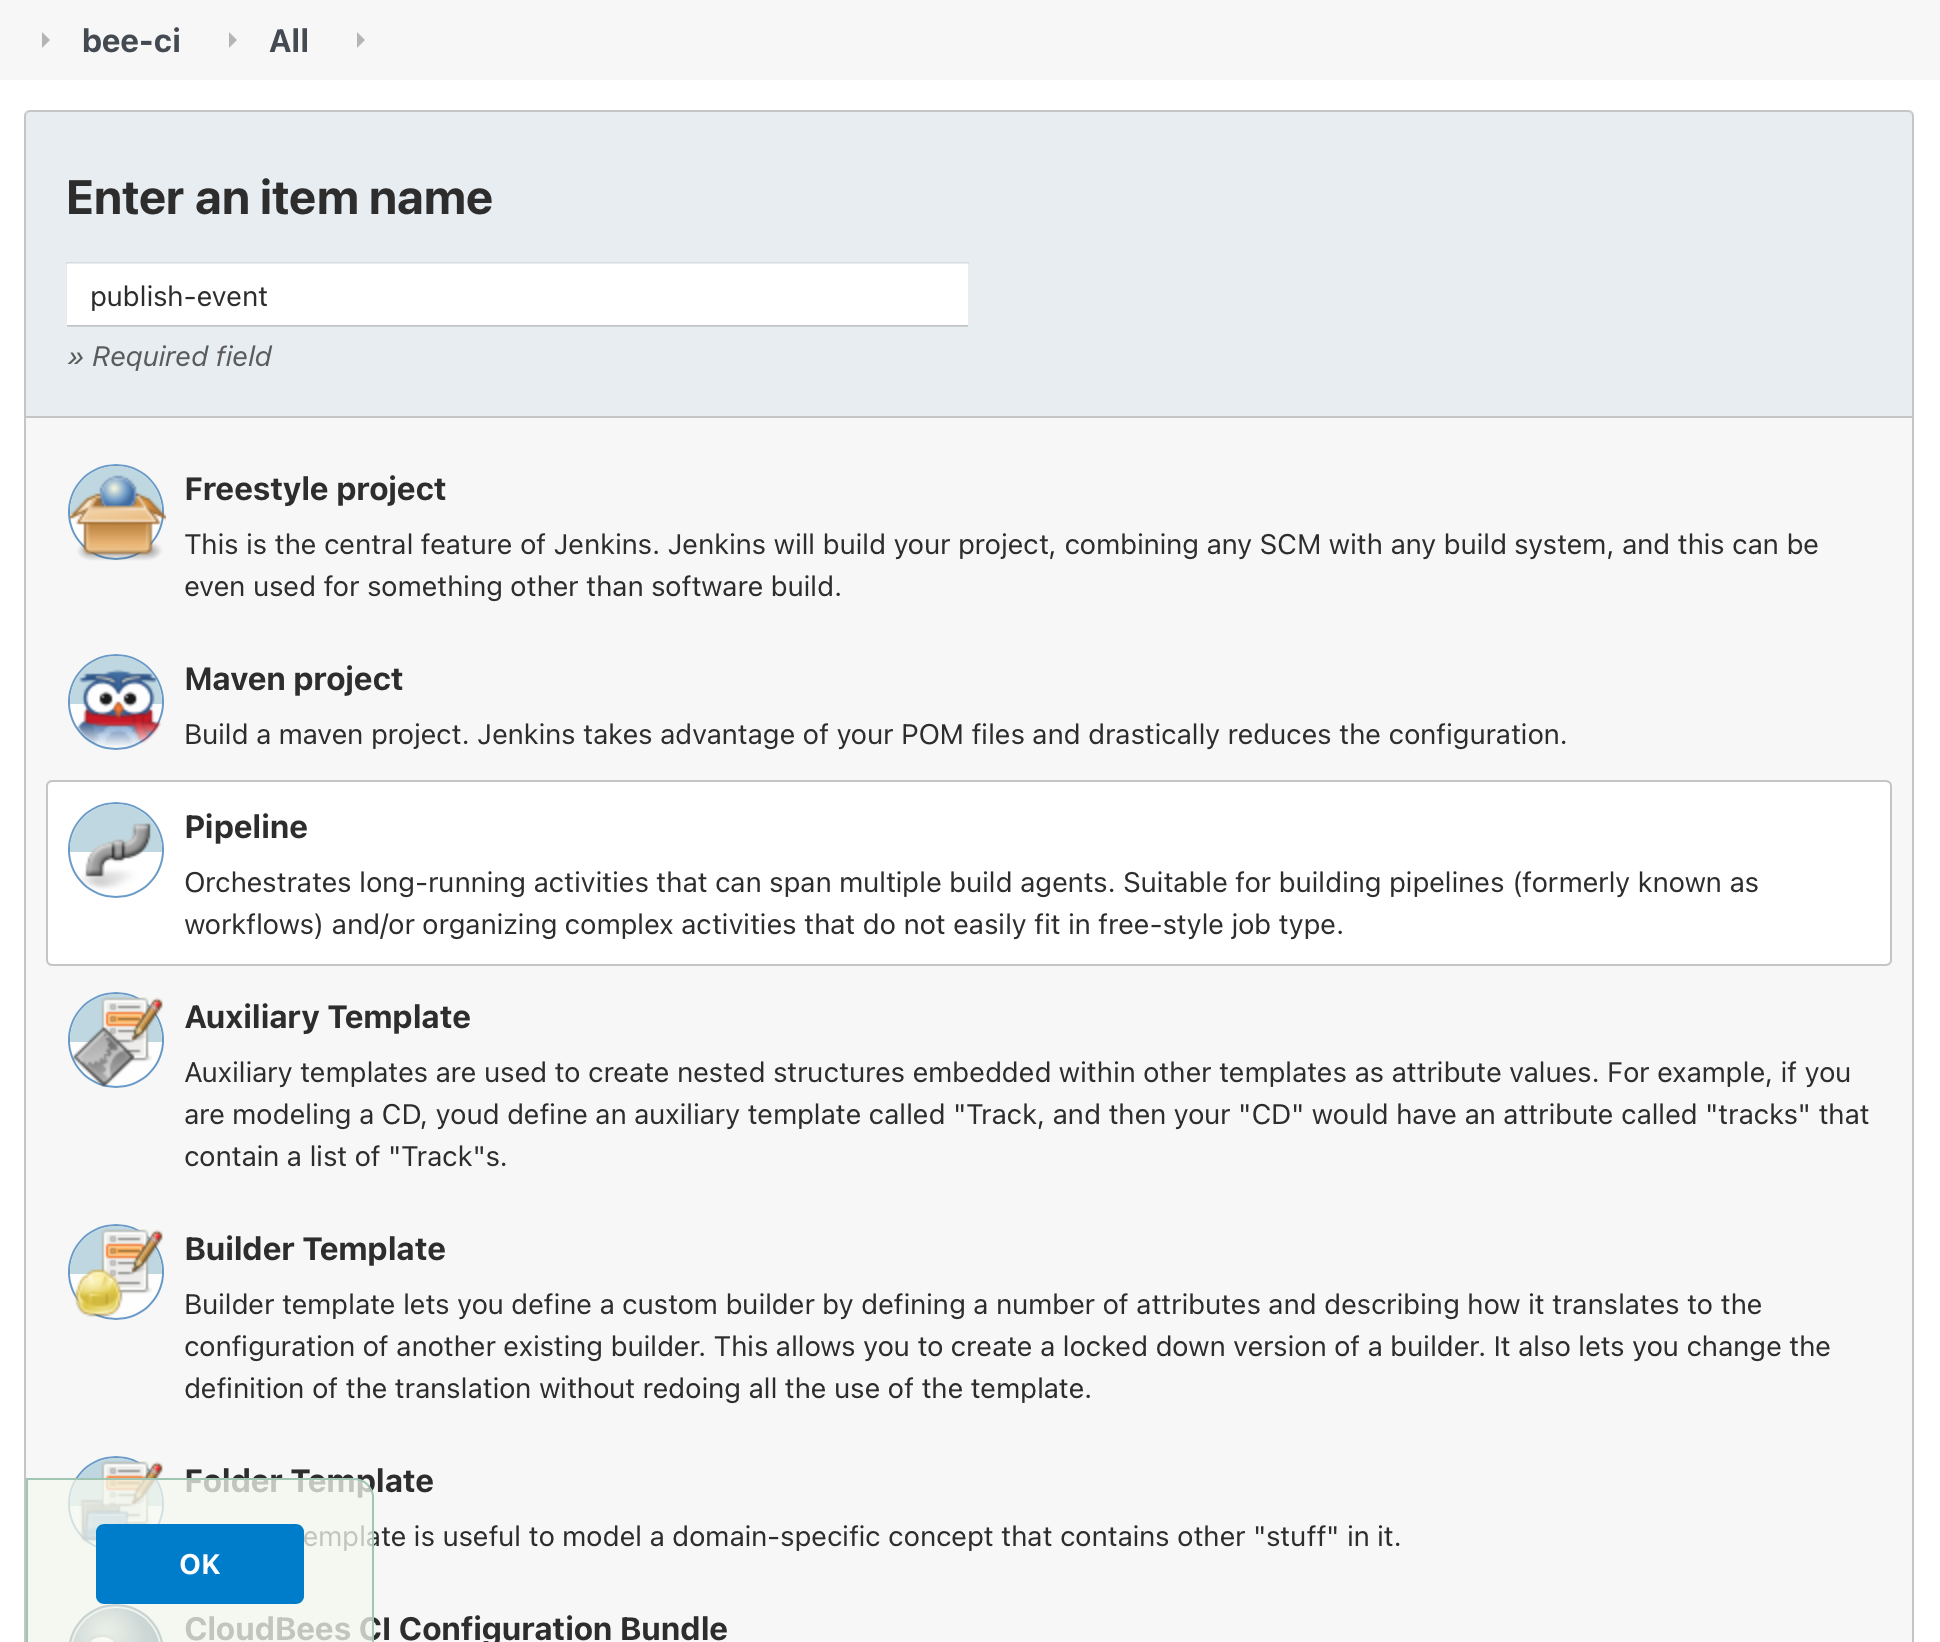Select the Freestyle project item type

coord(314,488)
